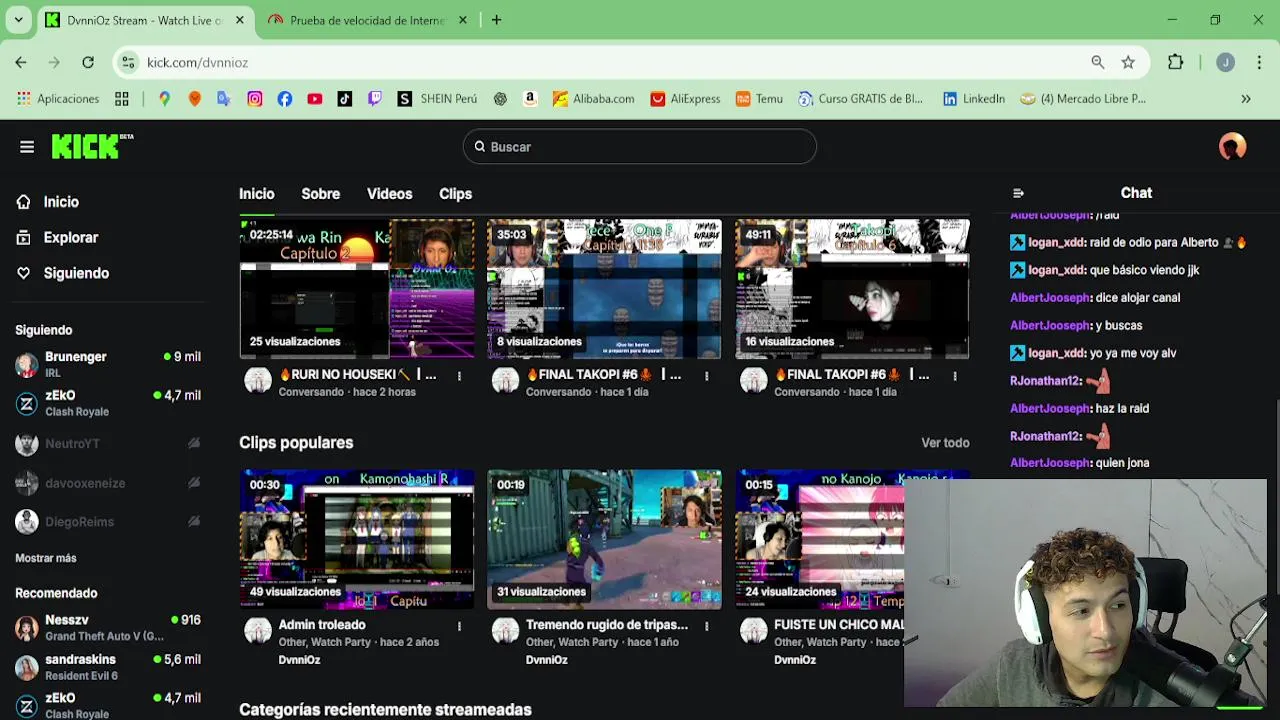
Task: Open offline channel davooxeneize
Action: pos(108,483)
